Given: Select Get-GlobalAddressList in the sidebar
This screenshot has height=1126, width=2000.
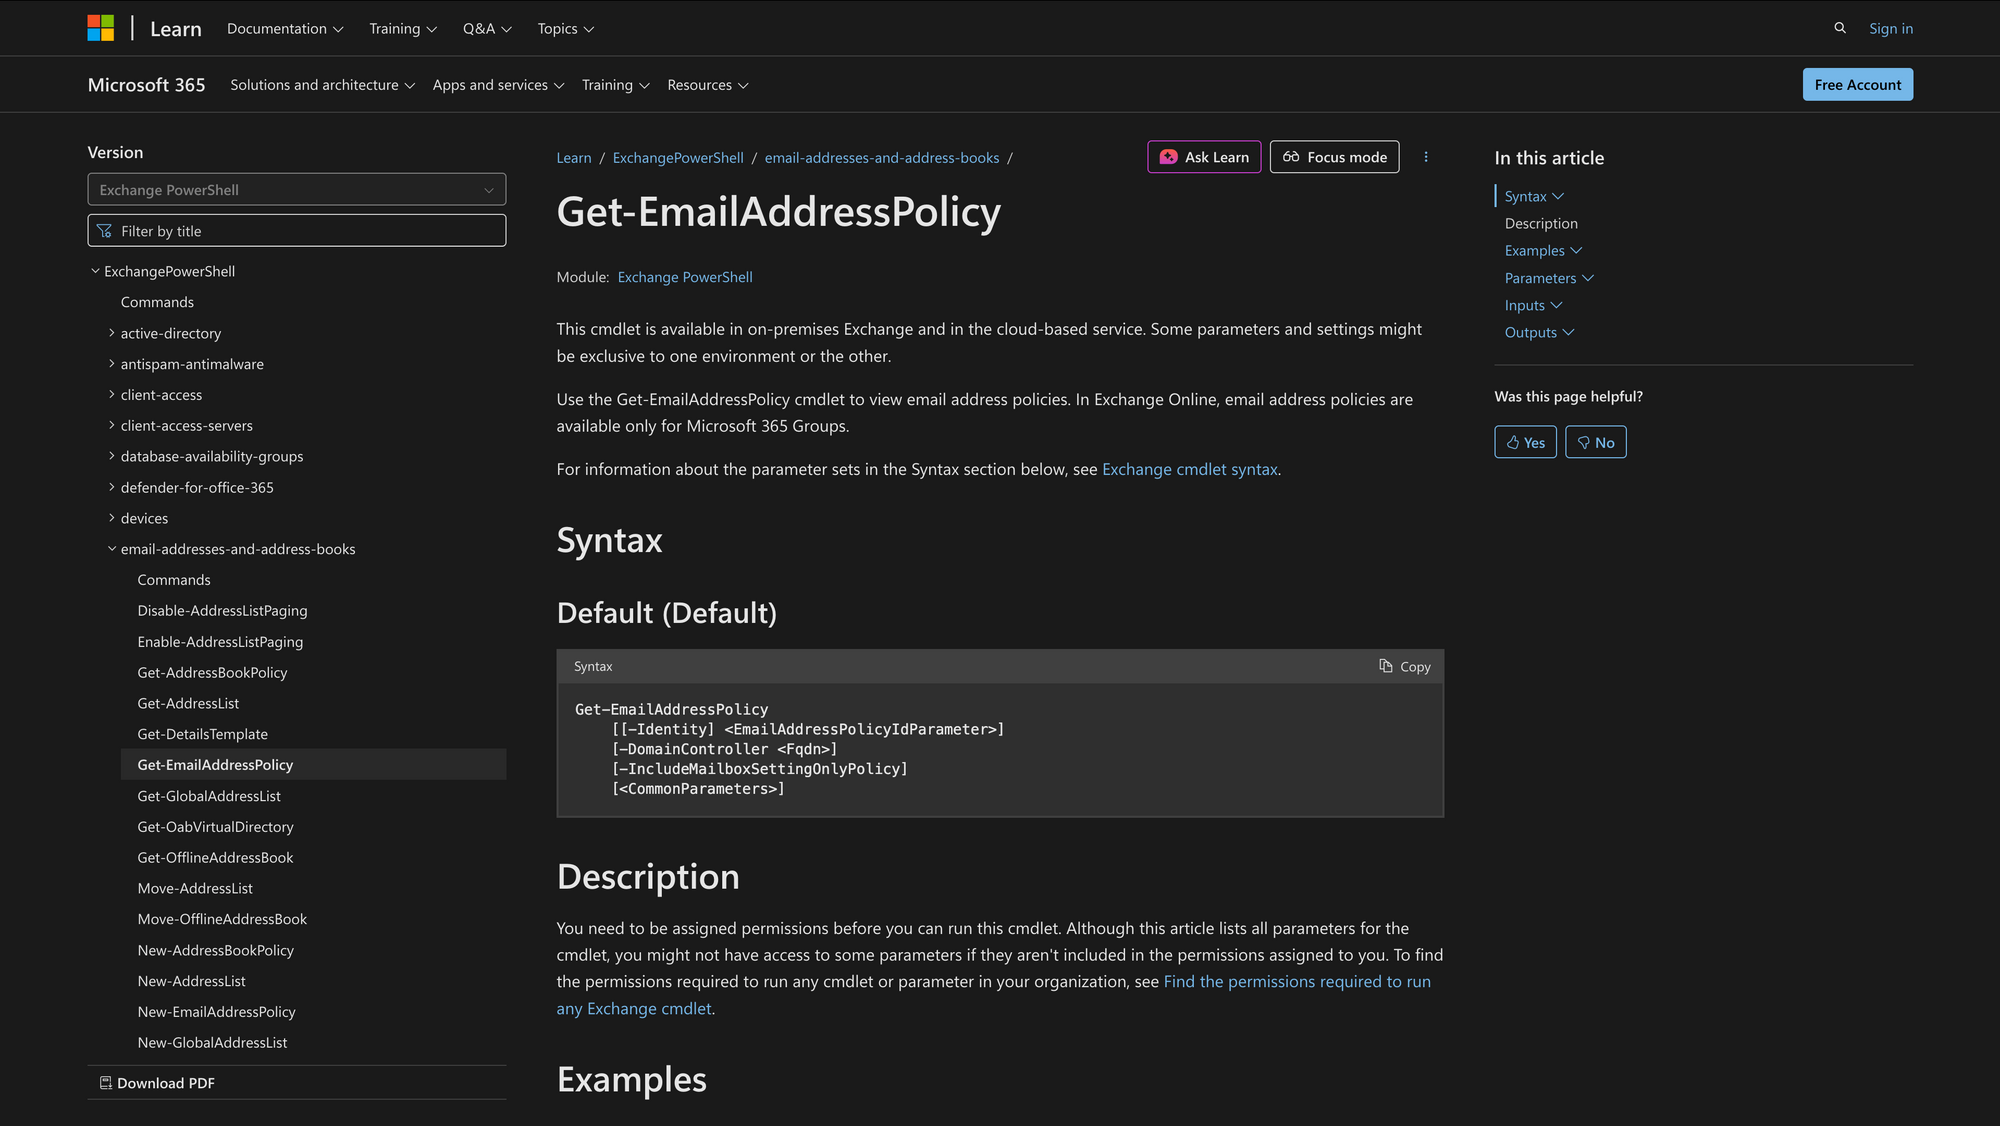Looking at the screenshot, I should point(209,796).
